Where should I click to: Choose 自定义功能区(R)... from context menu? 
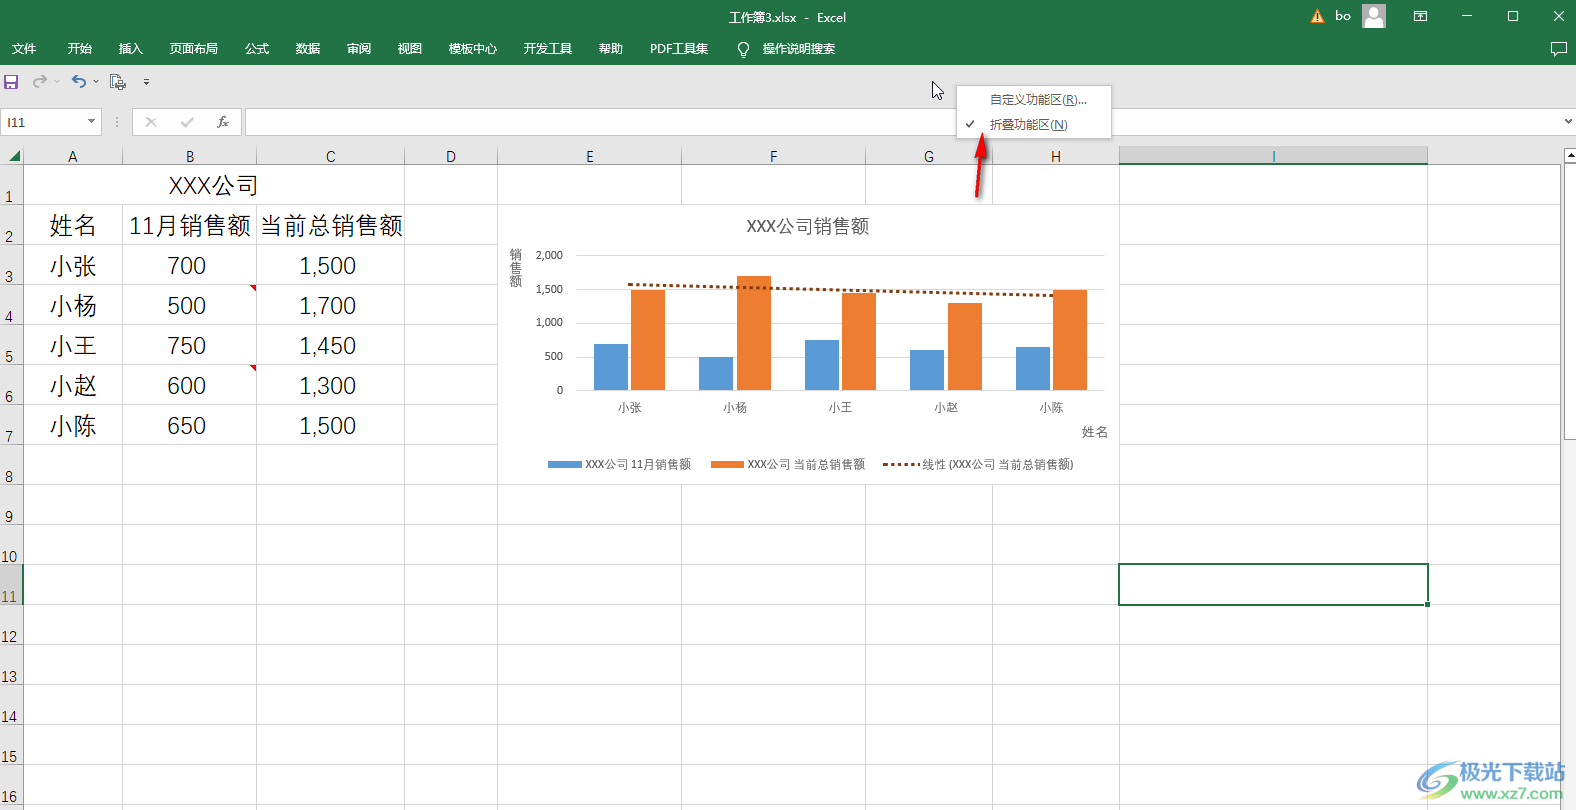point(1034,100)
